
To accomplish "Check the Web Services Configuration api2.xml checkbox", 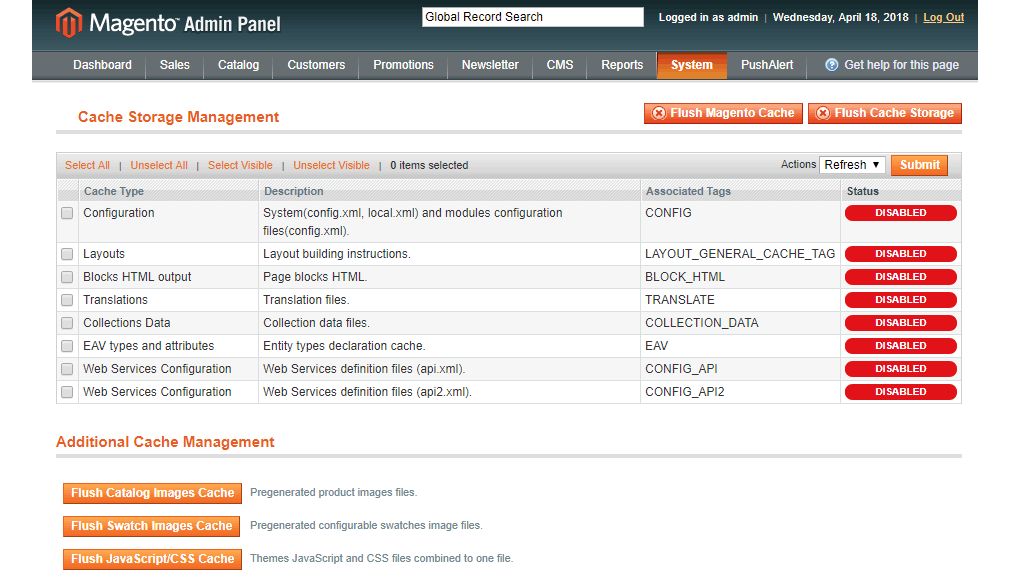I will click(x=67, y=392).
